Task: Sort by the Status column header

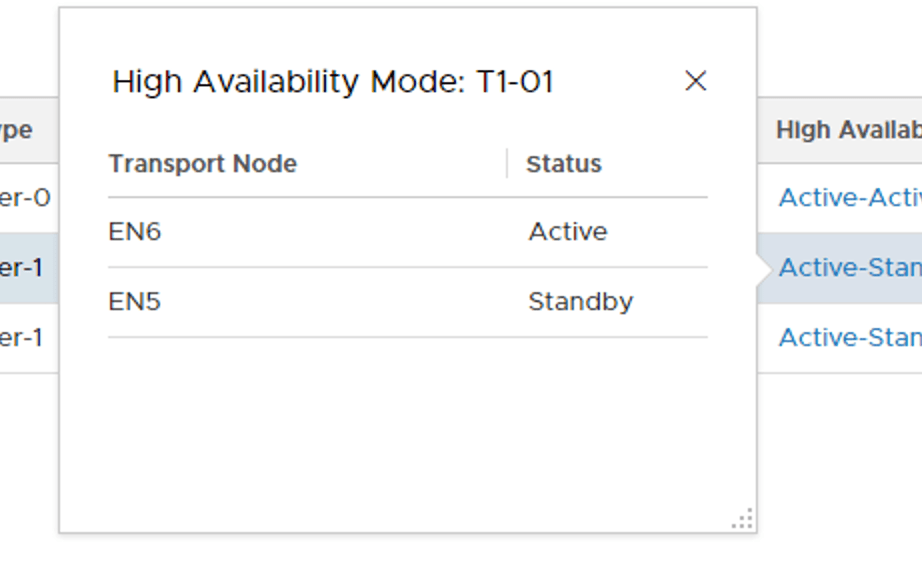Action: click(564, 163)
